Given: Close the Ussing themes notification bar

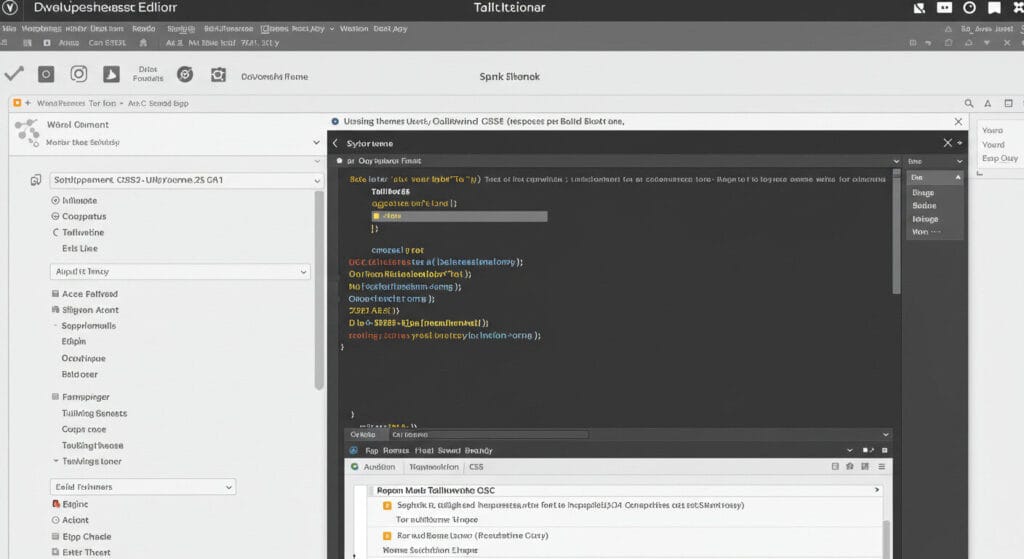Looking at the screenshot, I should [x=958, y=121].
